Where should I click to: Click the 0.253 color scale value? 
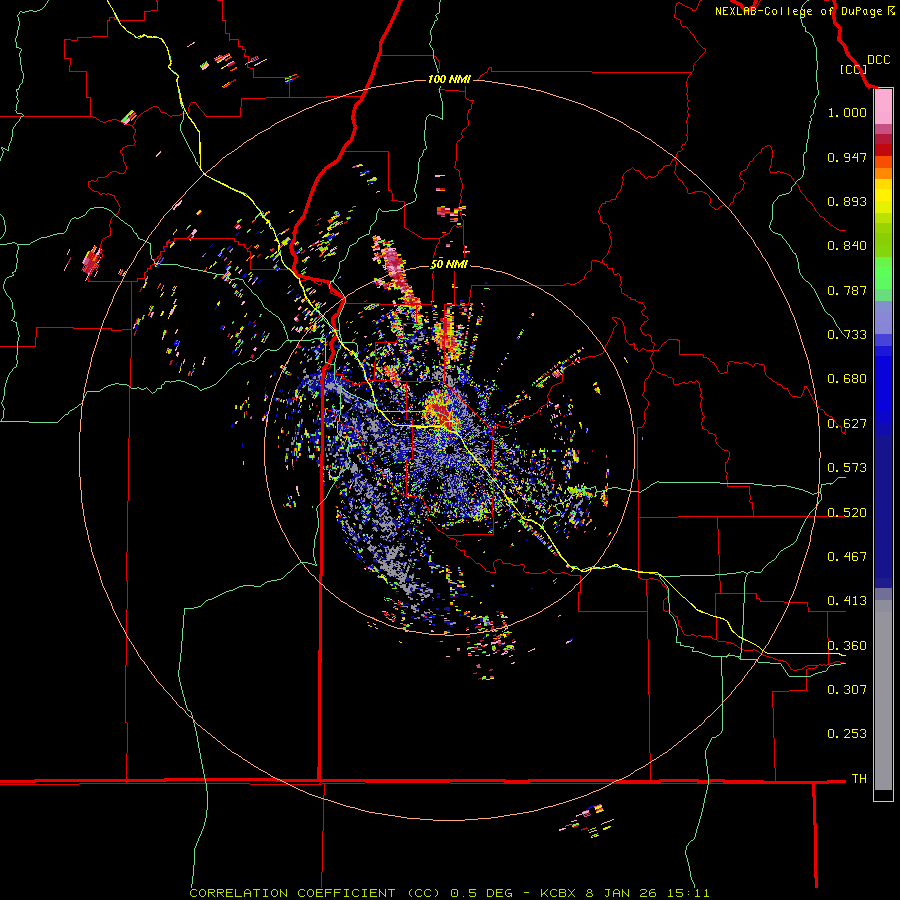847,734
